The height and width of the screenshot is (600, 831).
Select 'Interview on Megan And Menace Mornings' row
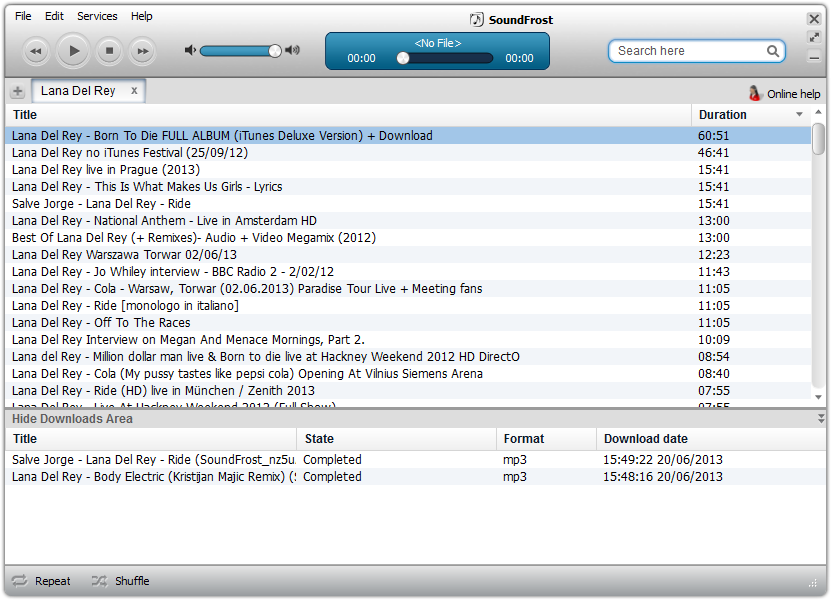[408, 339]
